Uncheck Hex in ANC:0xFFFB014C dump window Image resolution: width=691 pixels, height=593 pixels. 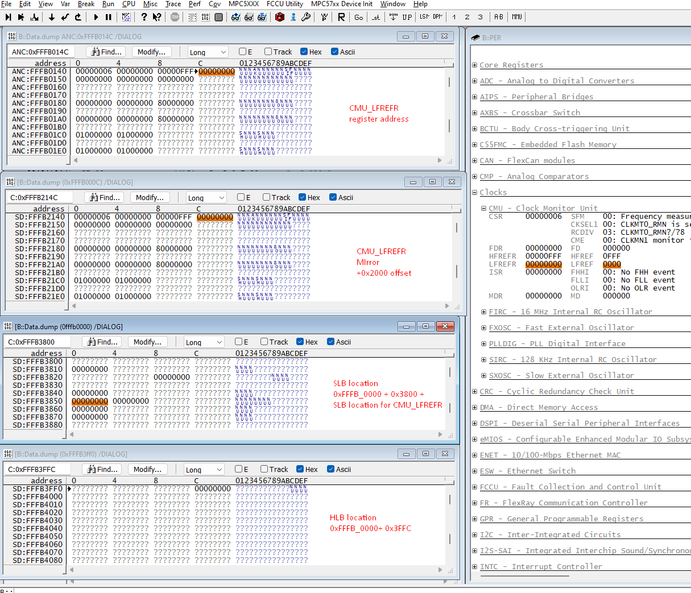[304, 52]
